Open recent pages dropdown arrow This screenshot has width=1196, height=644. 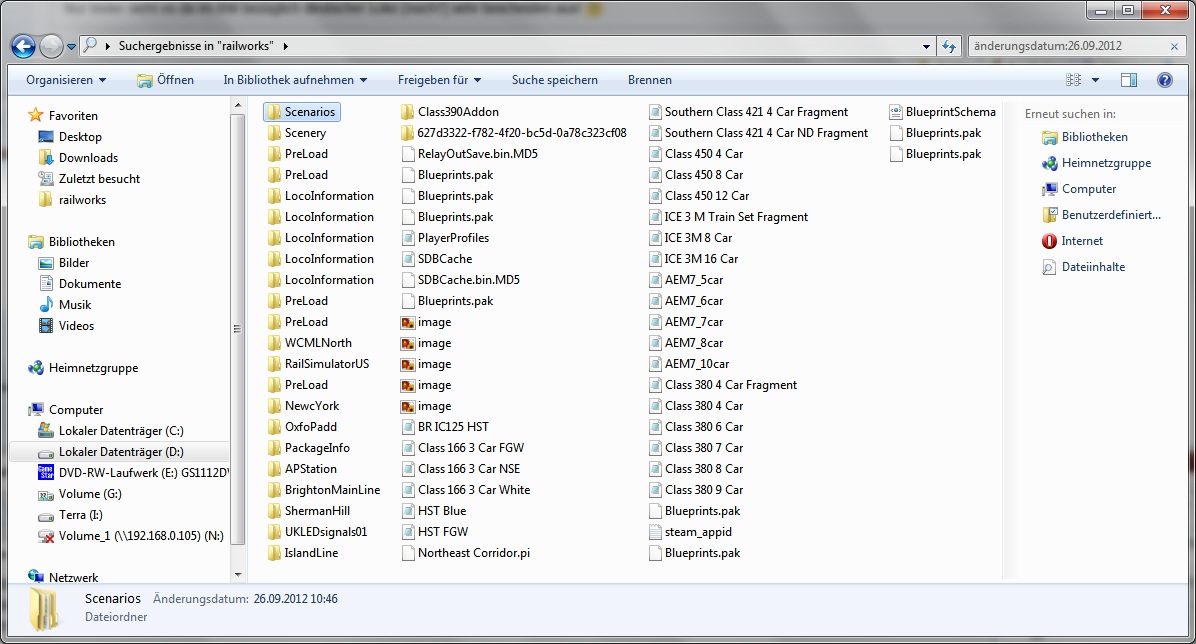(x=71, y=47)
